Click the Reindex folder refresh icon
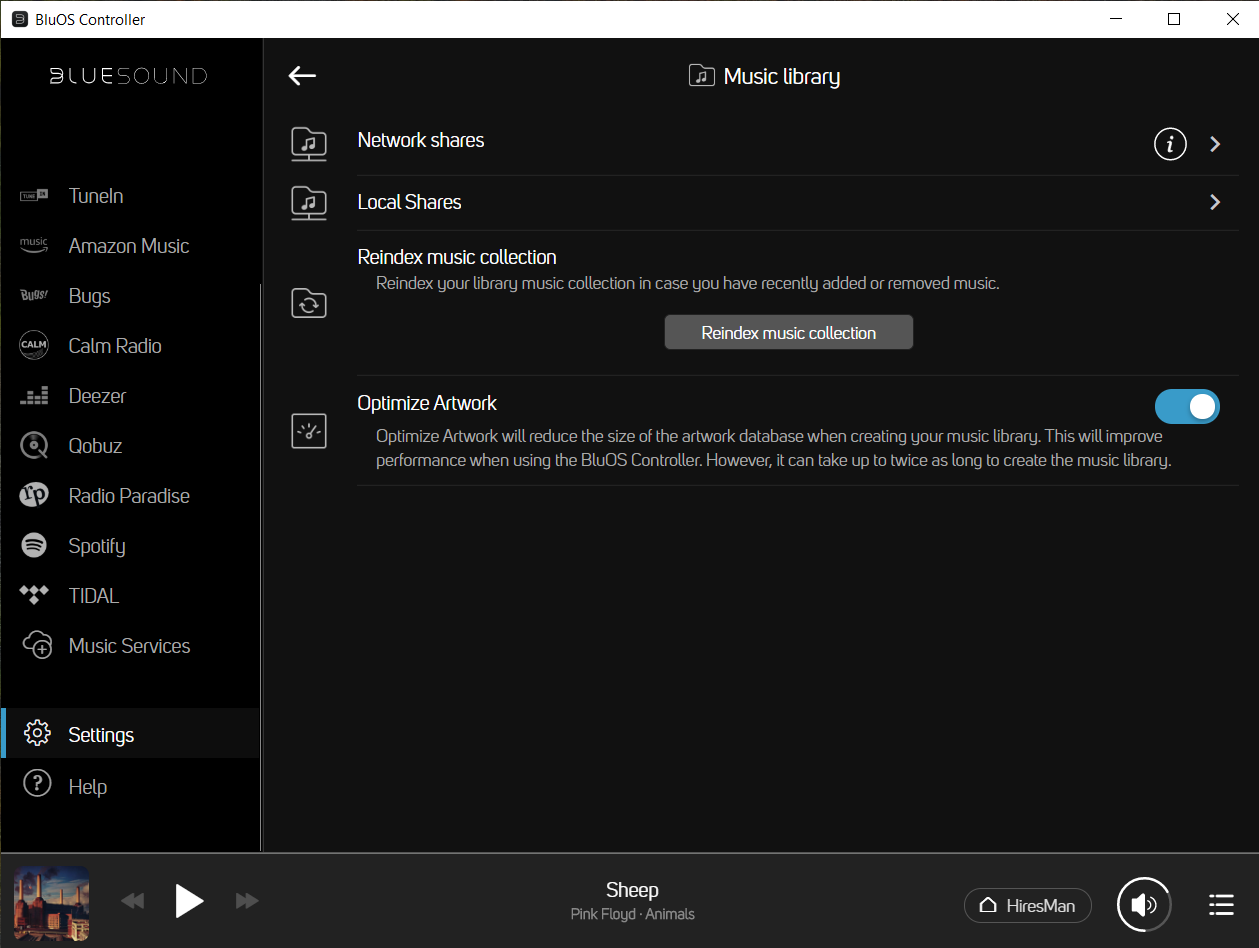Viewport: 1259px width, 948px height. 309,303
